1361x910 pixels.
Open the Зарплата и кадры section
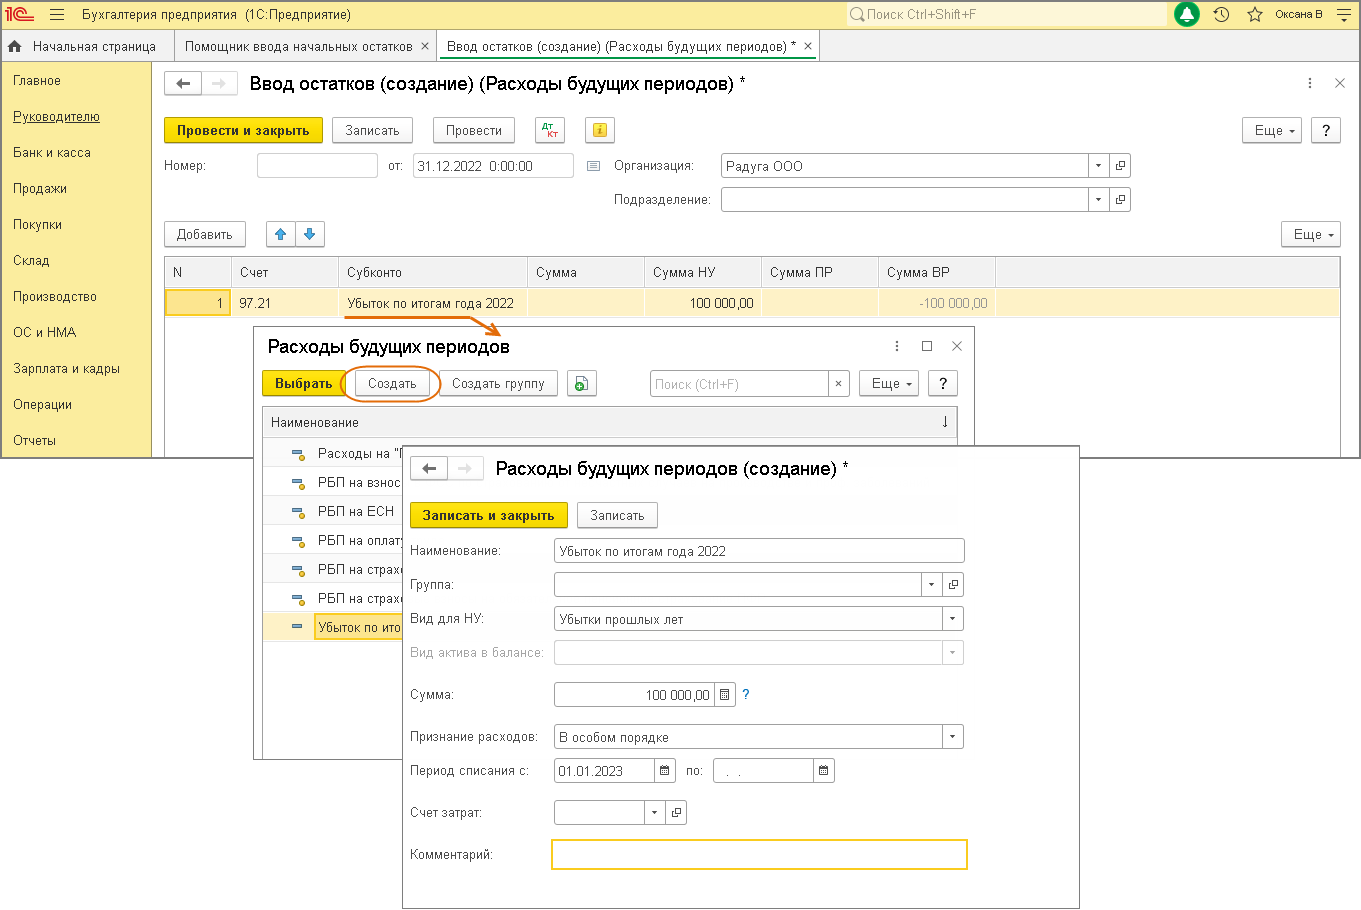[66, 369]
